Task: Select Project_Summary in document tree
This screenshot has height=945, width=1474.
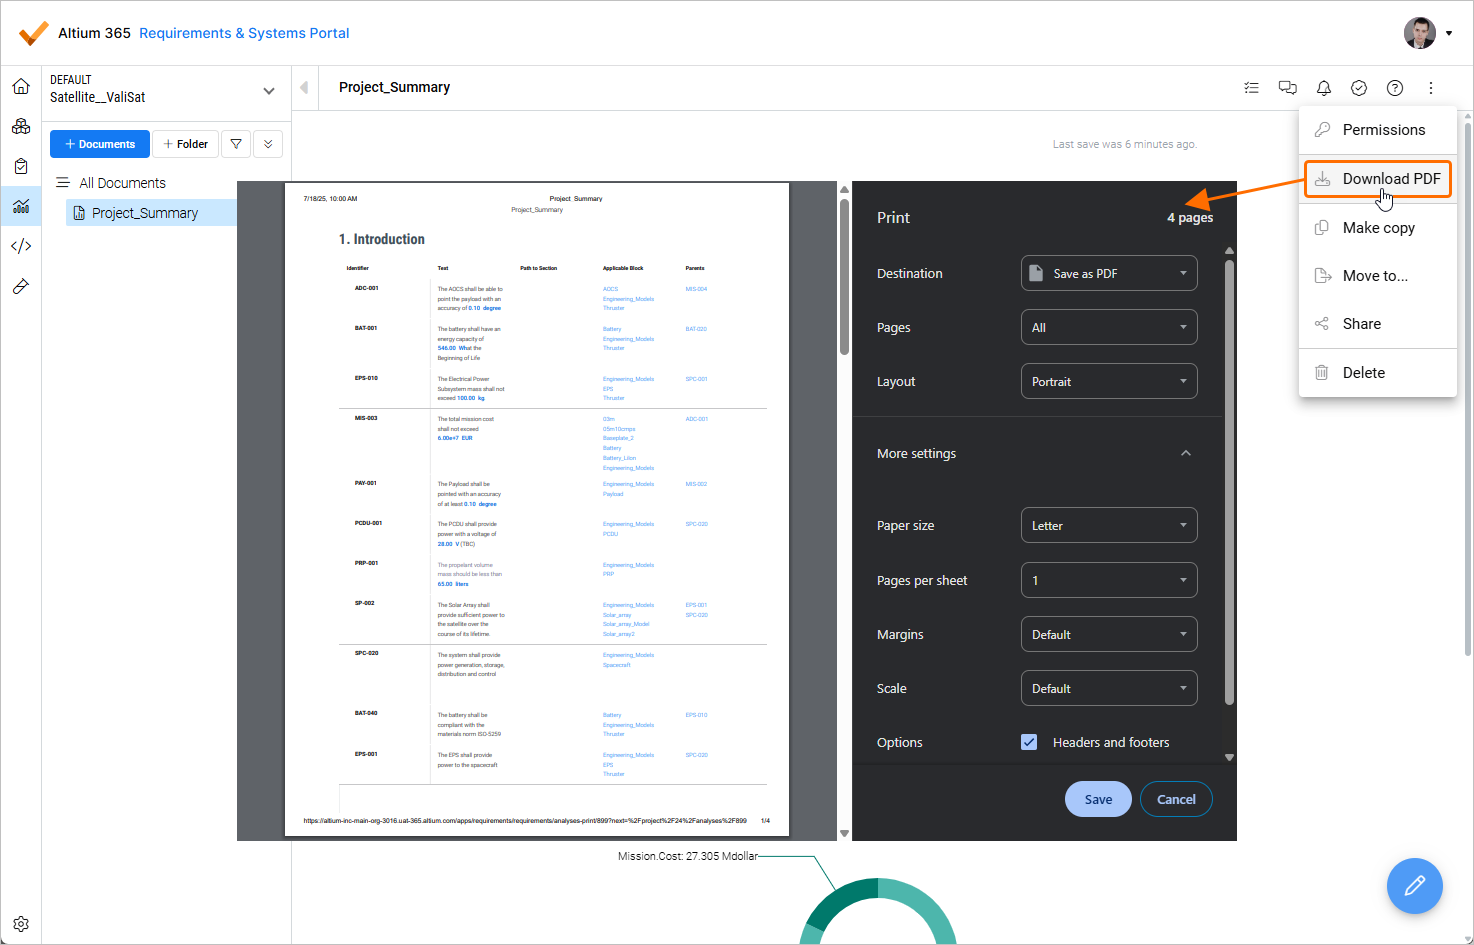Action: tap(151, 213)
